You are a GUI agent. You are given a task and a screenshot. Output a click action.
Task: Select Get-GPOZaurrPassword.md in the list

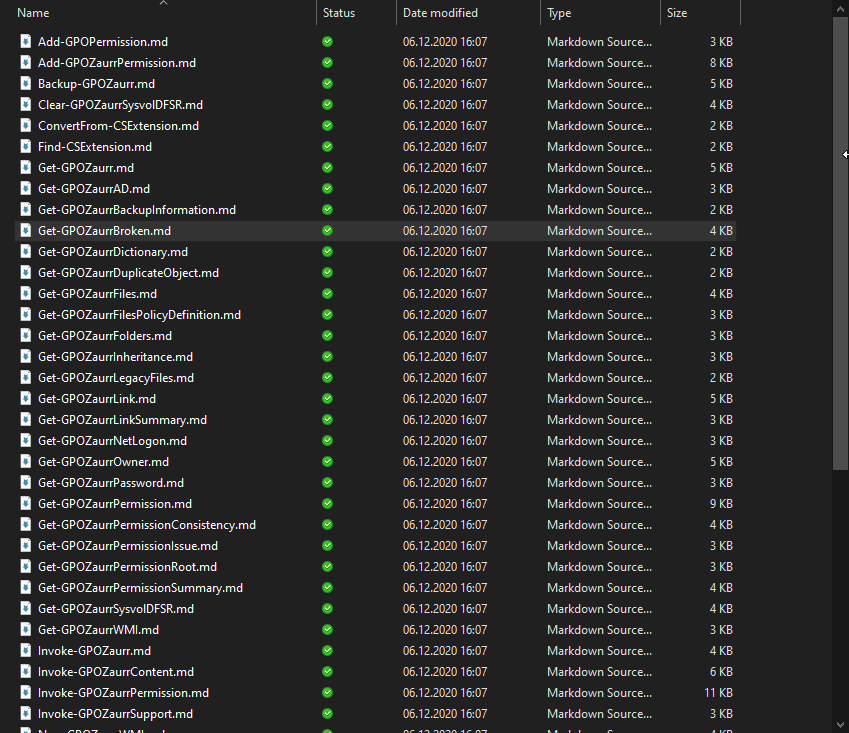(x=110, y=483)
